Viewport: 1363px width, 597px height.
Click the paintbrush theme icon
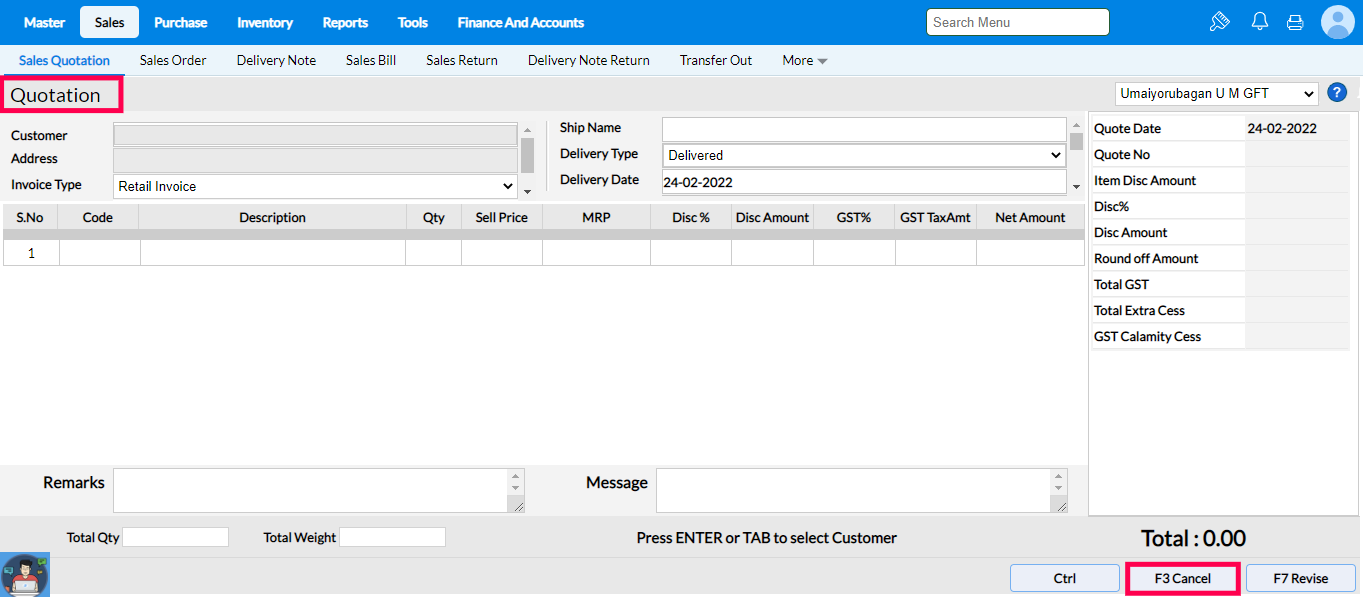point(1219,22)
